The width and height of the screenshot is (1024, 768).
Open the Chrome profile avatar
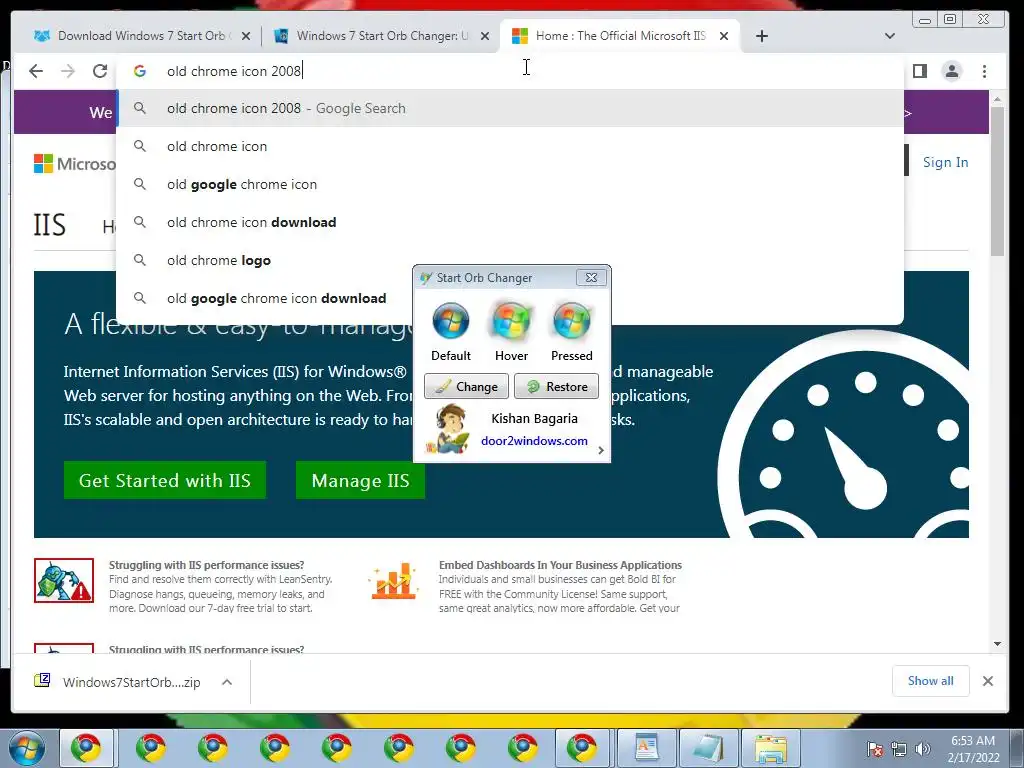tap(952, 71)
